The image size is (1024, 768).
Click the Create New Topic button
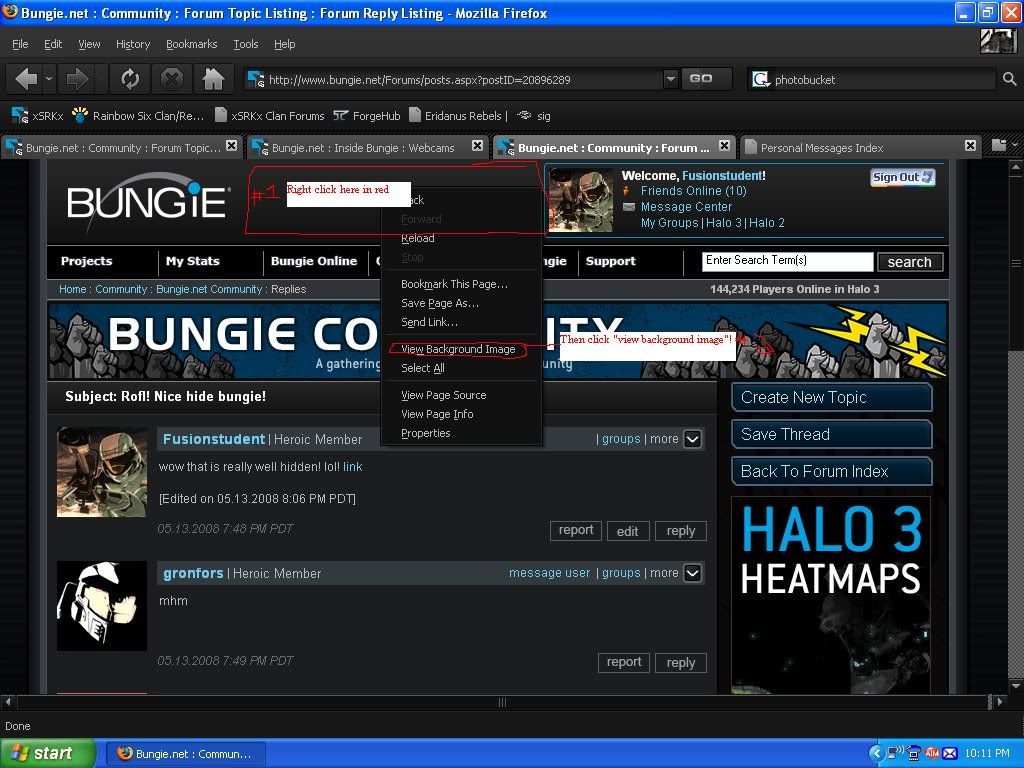(x=831, y=397)
